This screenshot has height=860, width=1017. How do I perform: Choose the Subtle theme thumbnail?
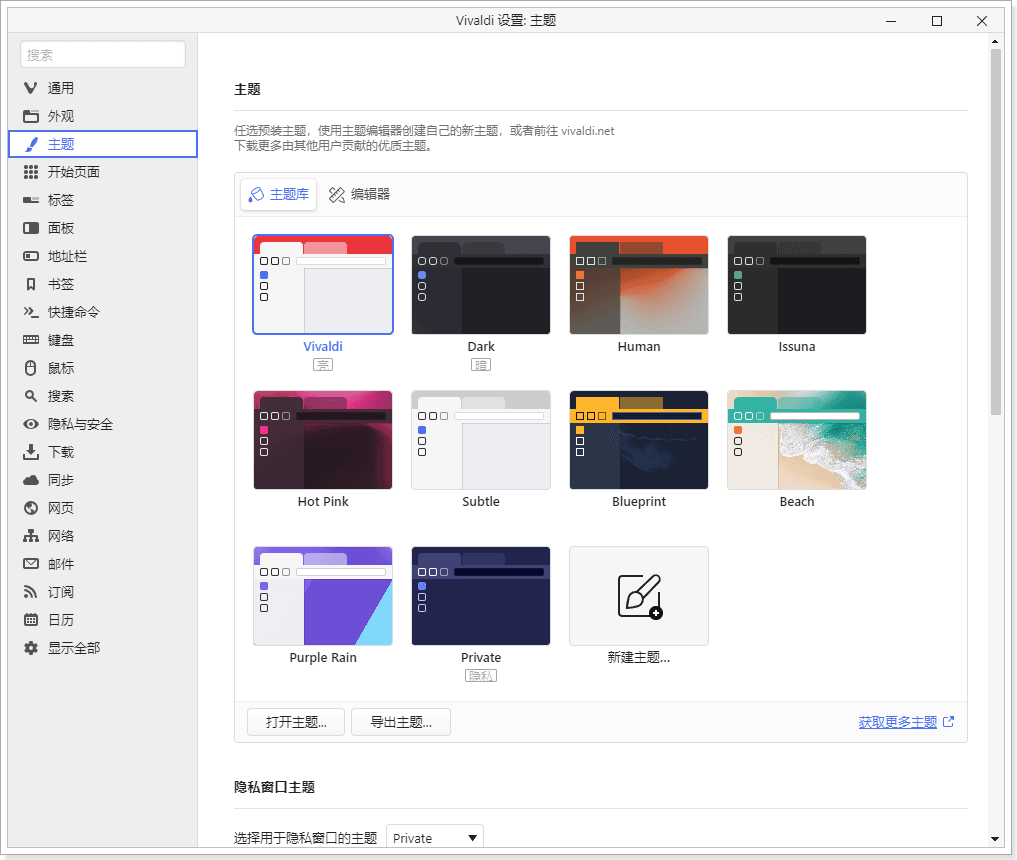[481, 440]
